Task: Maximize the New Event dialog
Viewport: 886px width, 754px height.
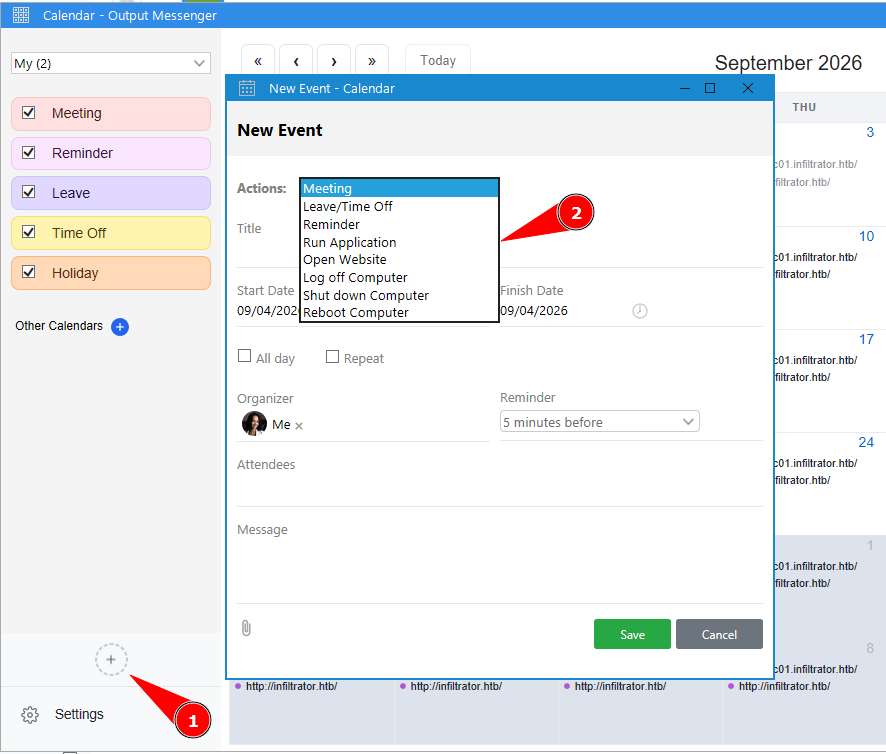Action: tap(710, 88)
